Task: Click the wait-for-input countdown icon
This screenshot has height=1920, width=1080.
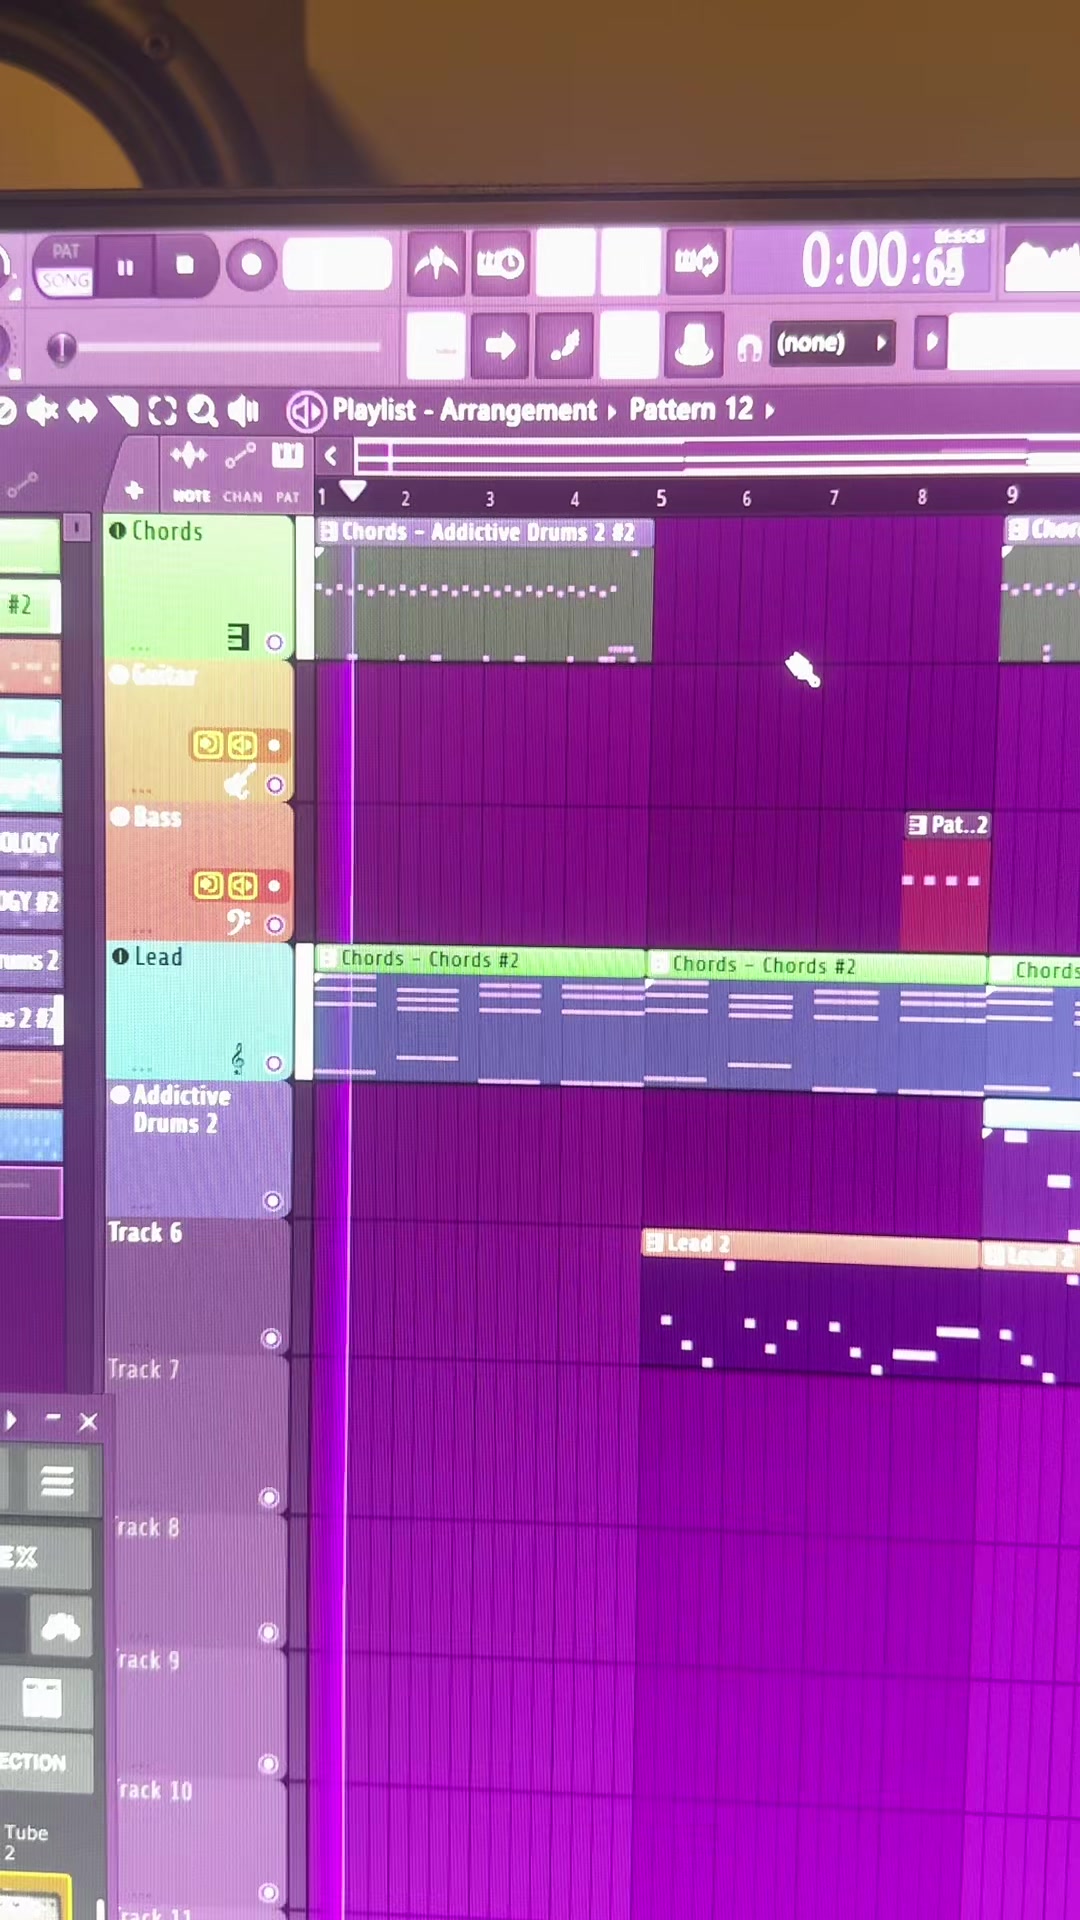Action: [500, 263]
